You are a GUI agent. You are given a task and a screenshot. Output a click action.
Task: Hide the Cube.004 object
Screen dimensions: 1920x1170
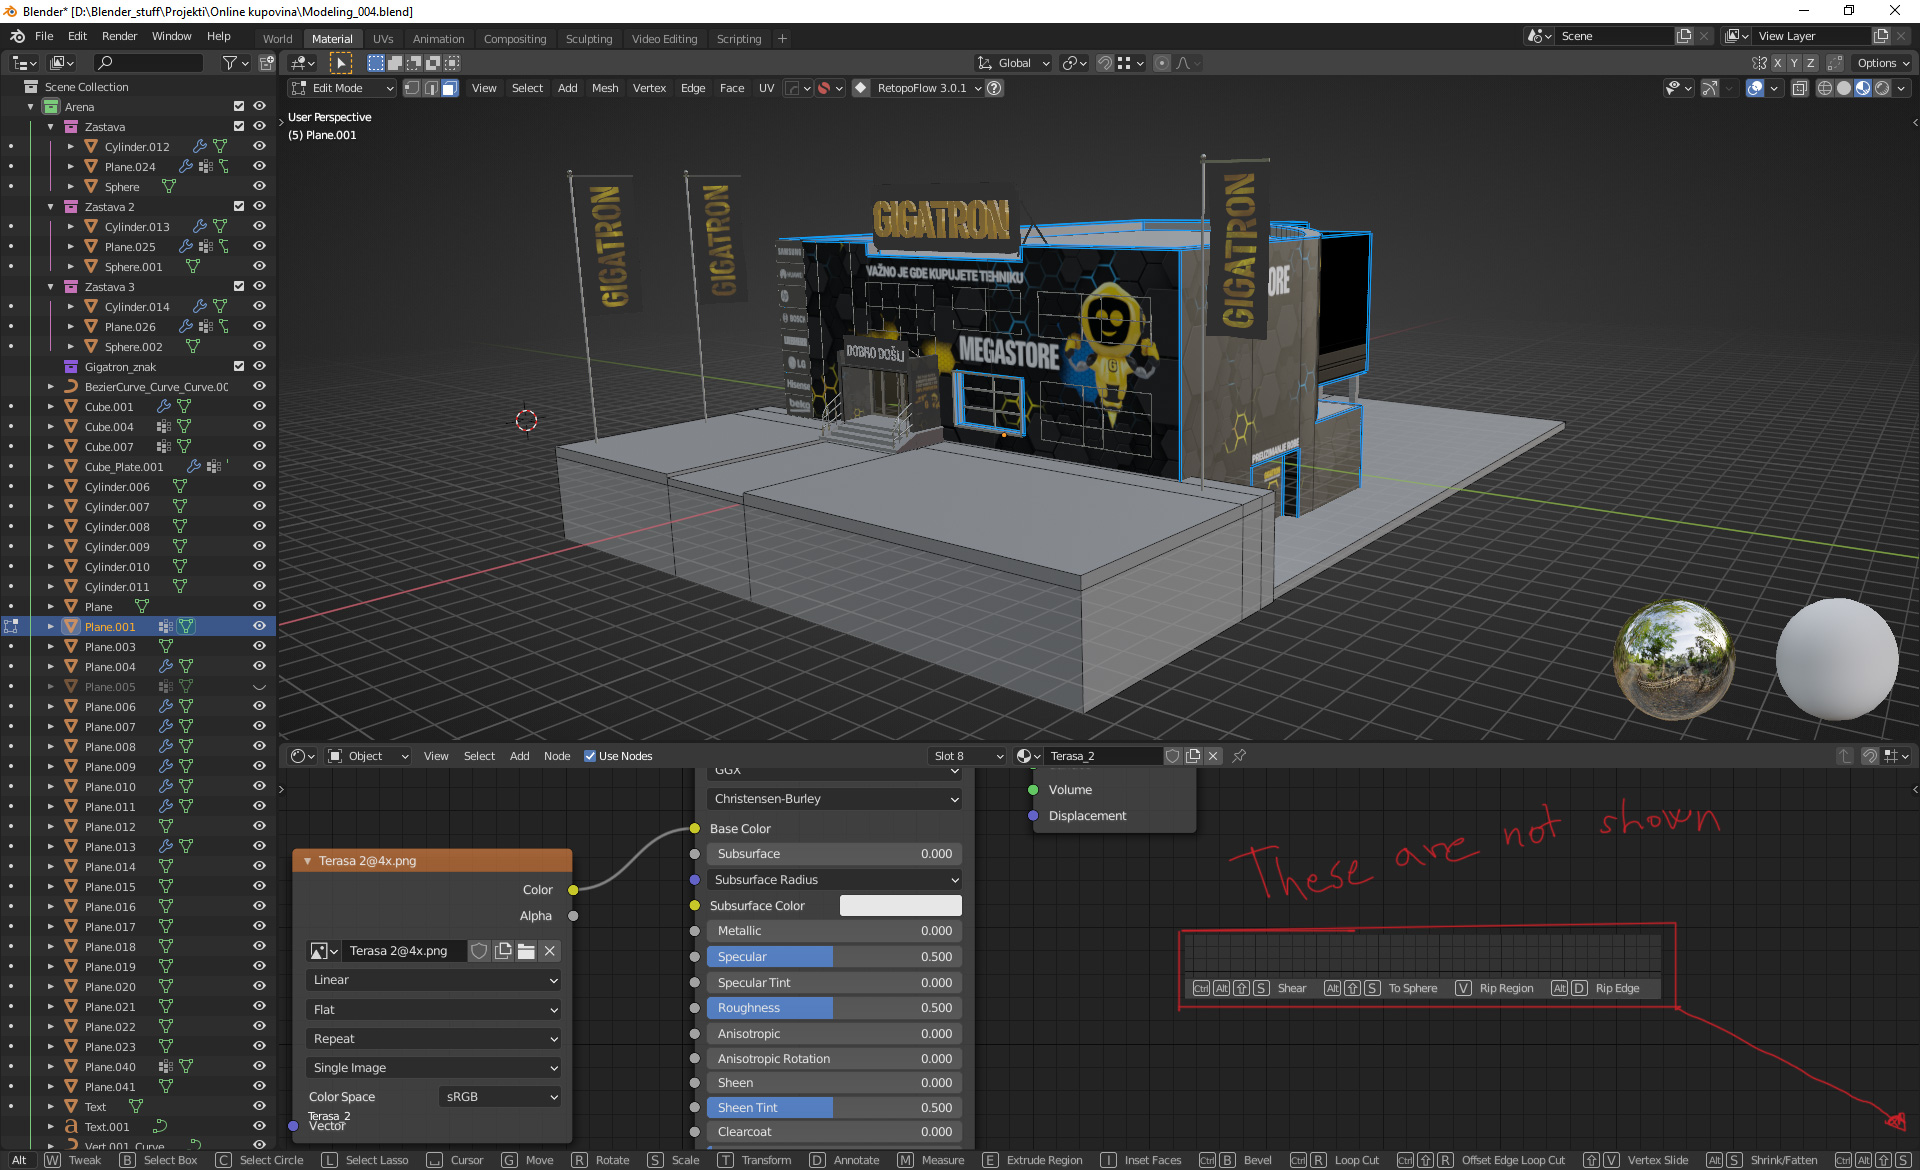[x=259, y=426]
